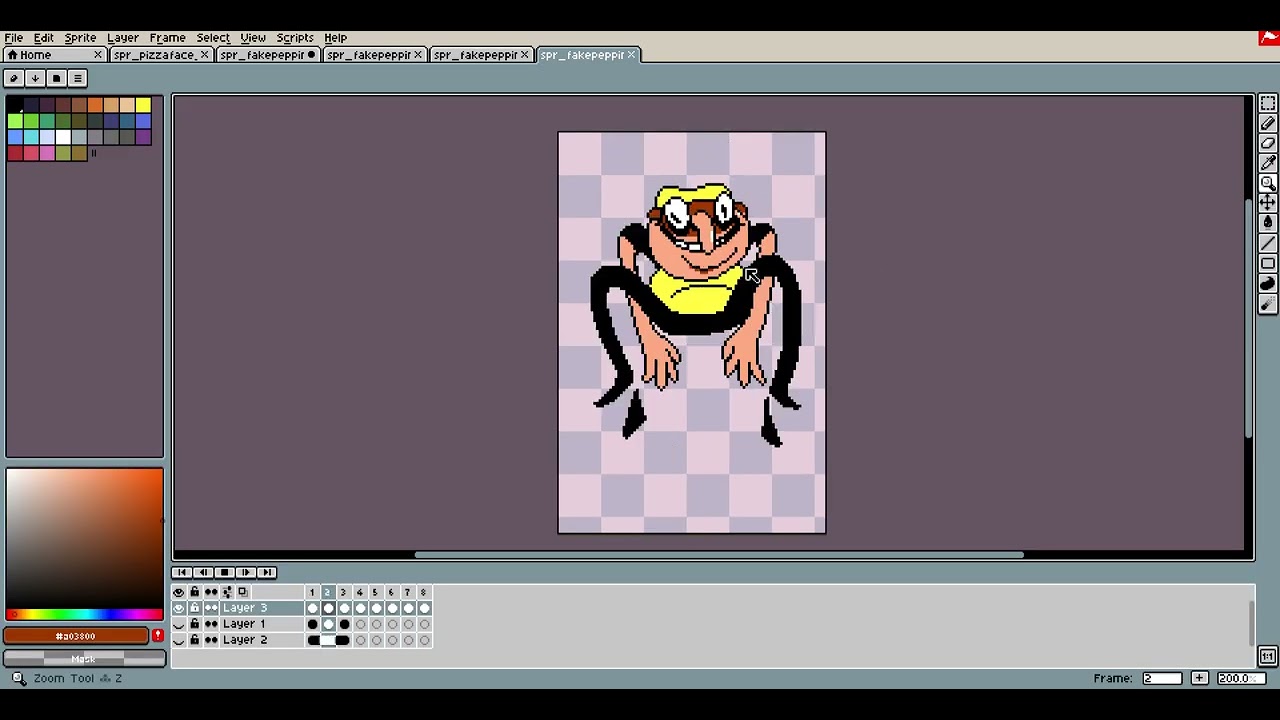
Task: Select the Move tool
Action: 1267,203
